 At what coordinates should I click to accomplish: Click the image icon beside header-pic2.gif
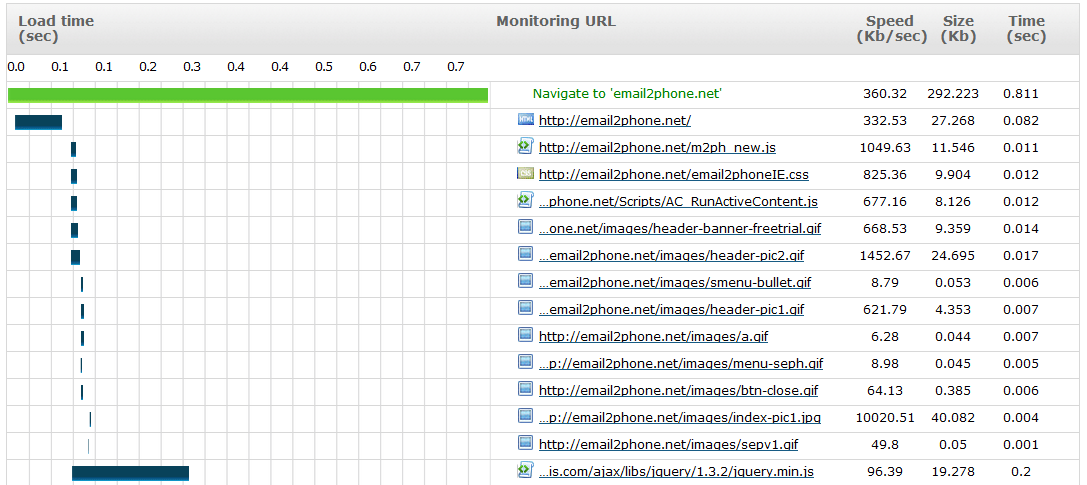525,254
